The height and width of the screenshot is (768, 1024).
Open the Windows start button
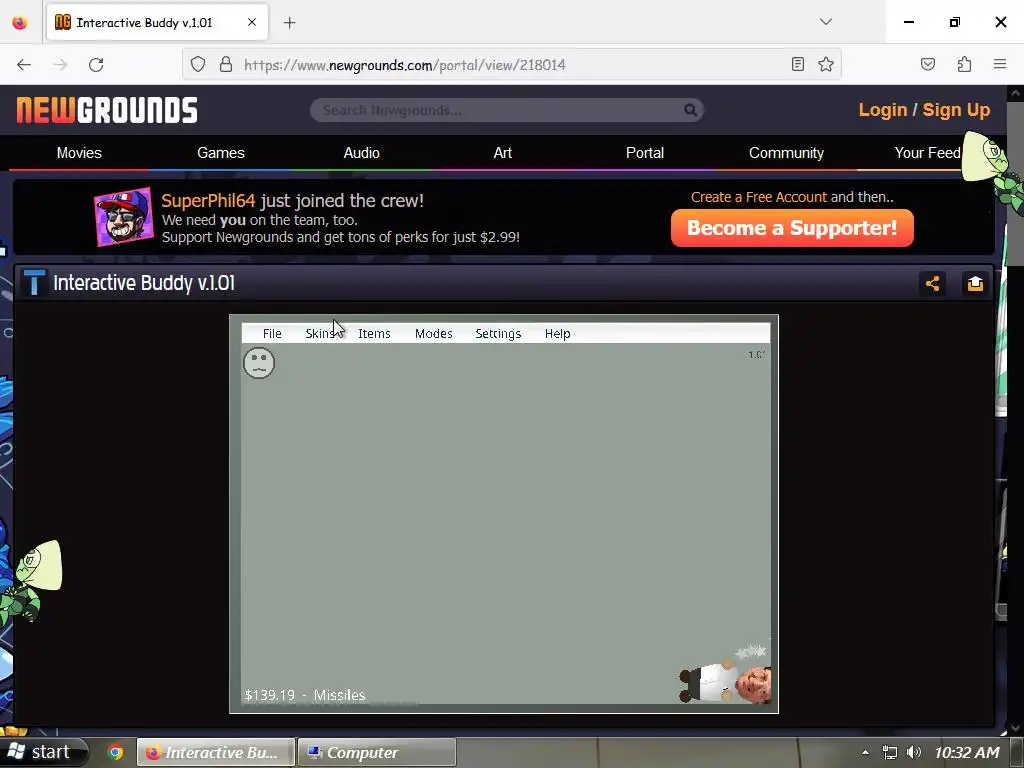[x=43, y=752]
